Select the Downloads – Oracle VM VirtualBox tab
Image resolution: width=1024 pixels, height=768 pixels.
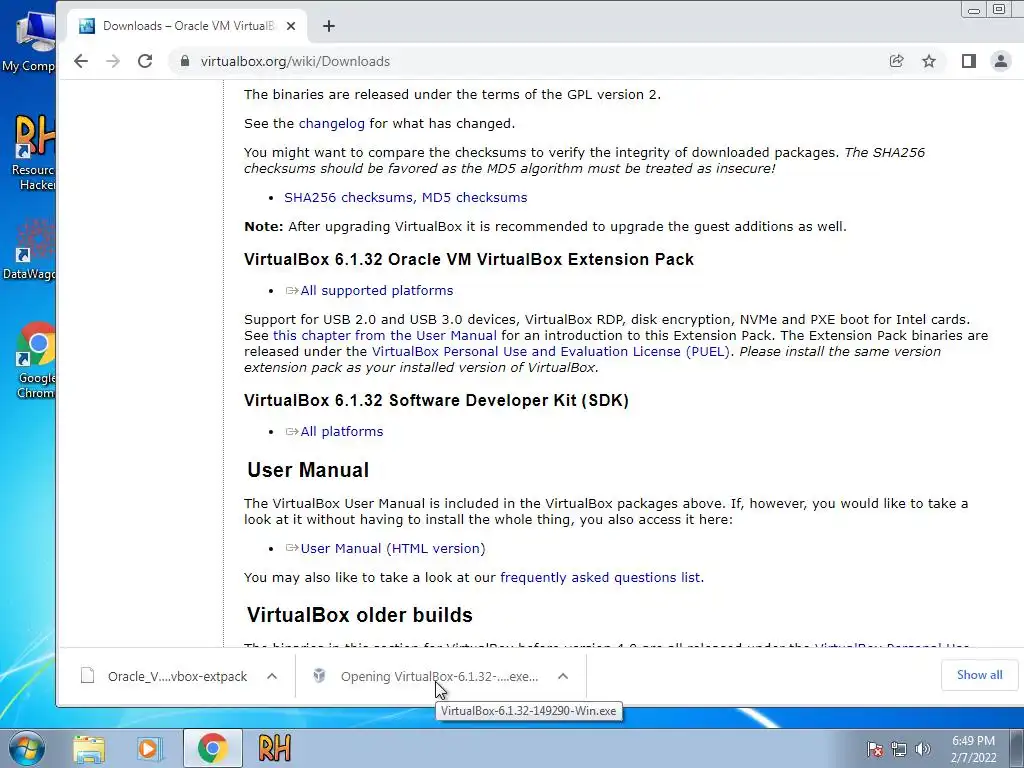[x=187, y=26]
